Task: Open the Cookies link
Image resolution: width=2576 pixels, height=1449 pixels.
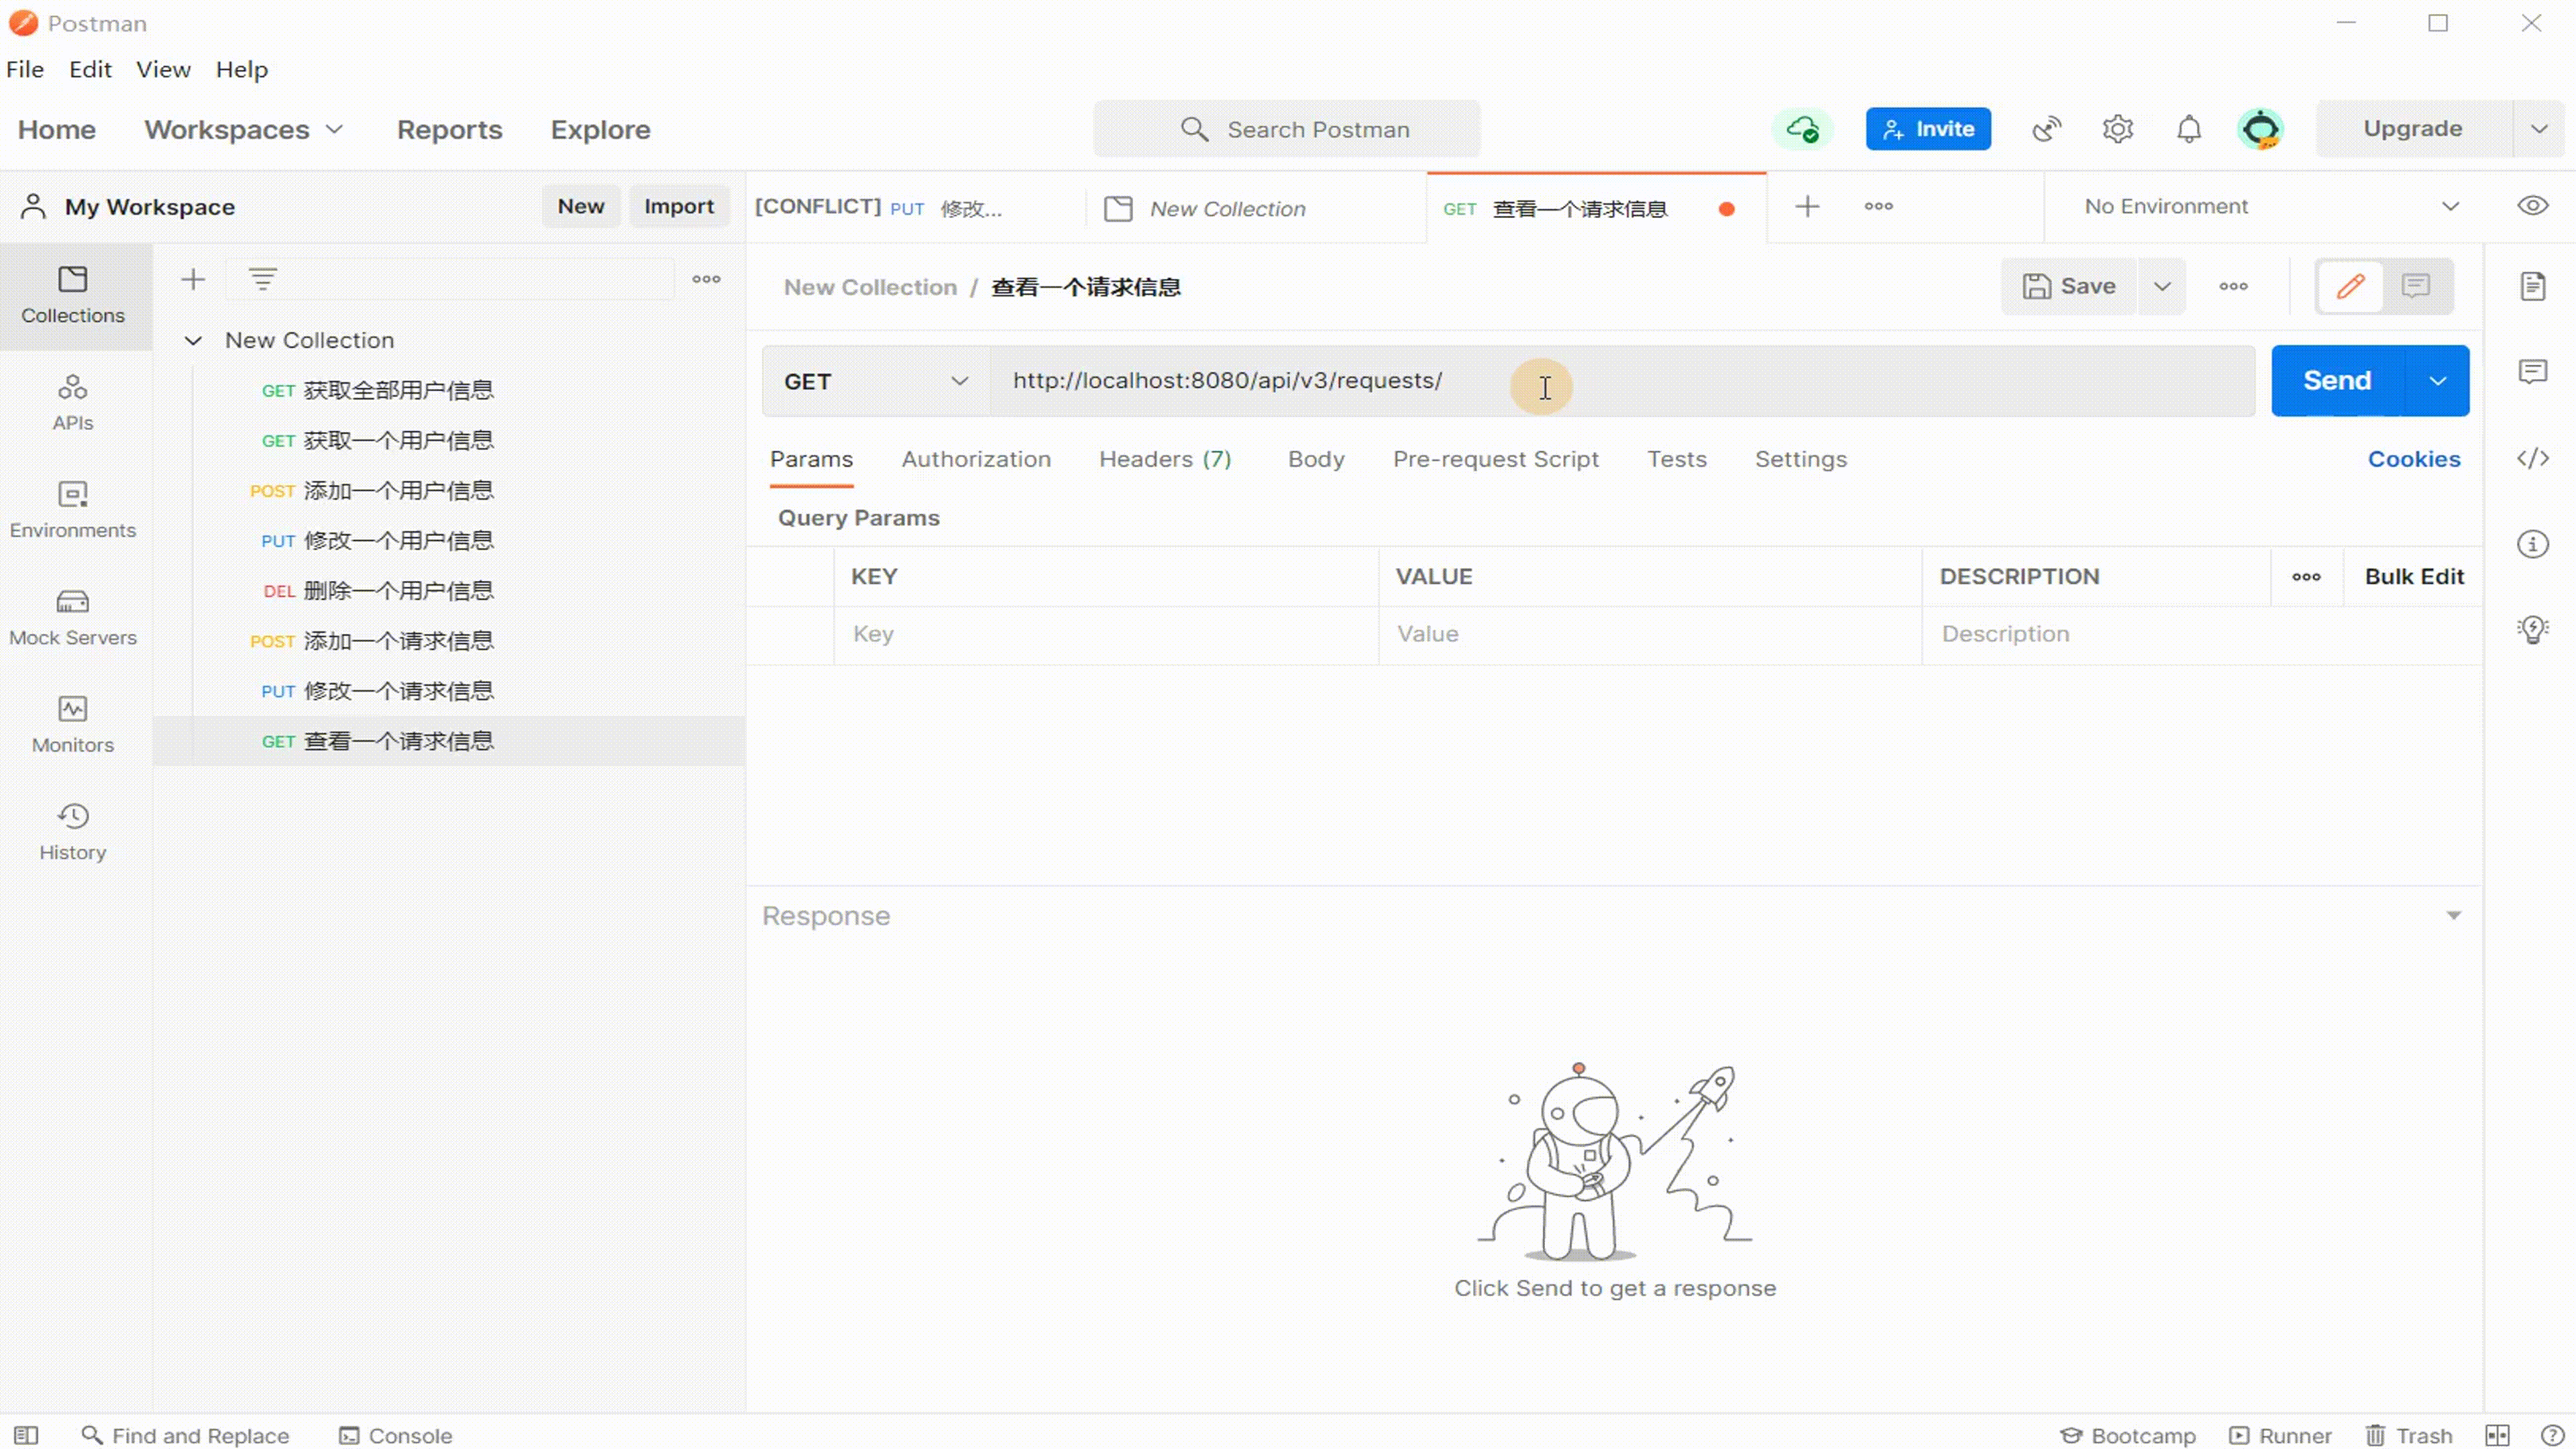Action: [x=2414, y=459]
